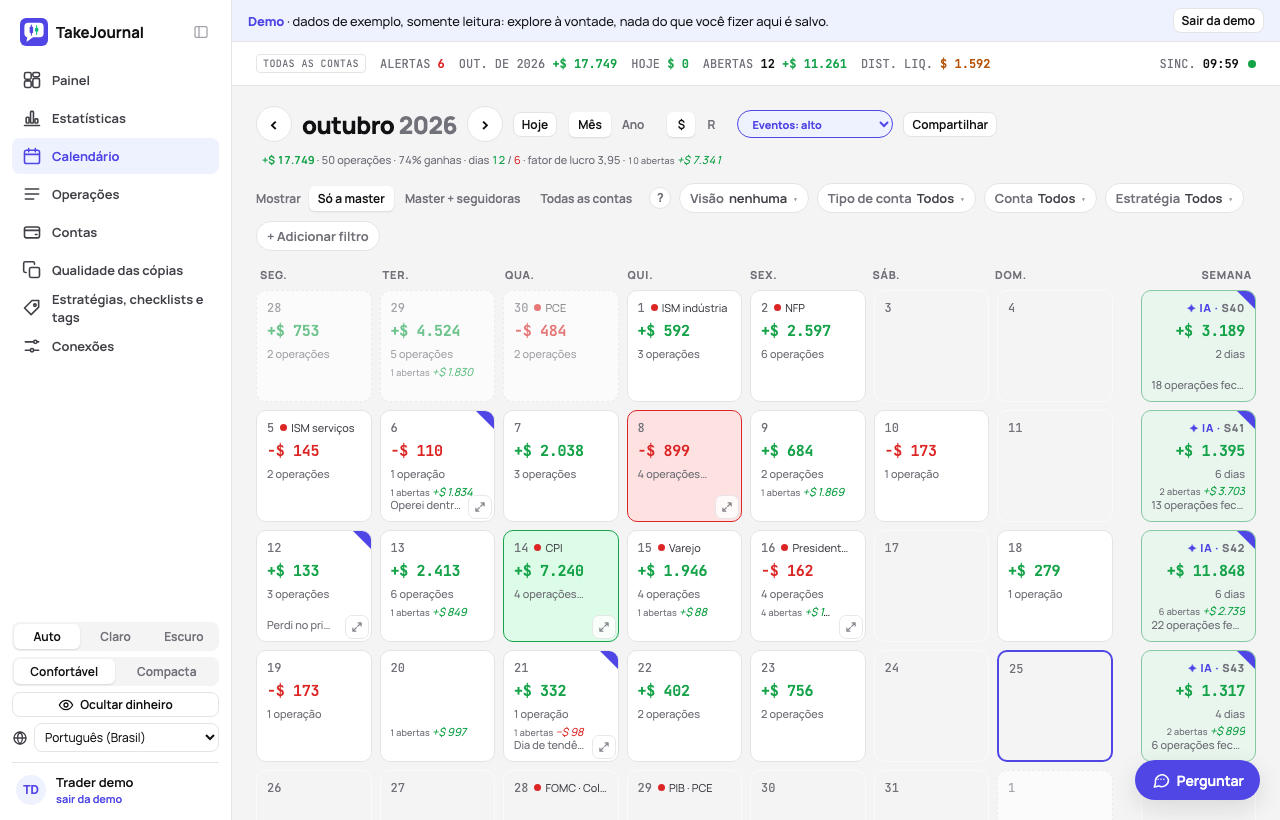Go to previous month arrow
The image size is (1280, 820).
(x=274, y=124)
